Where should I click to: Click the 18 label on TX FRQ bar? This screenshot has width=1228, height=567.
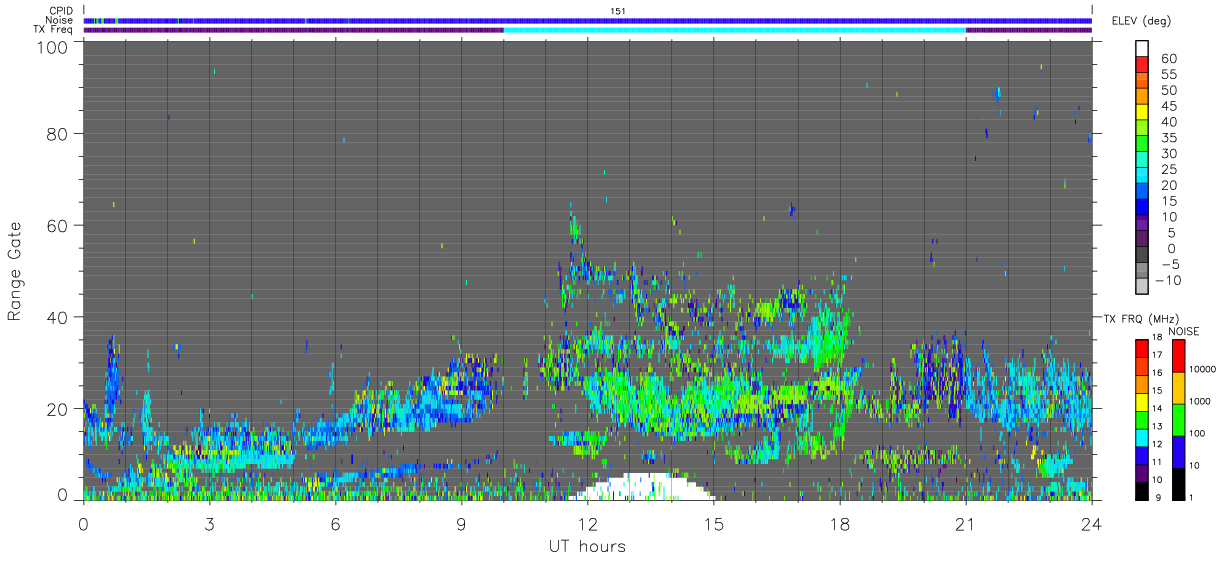pos(1157,338)
